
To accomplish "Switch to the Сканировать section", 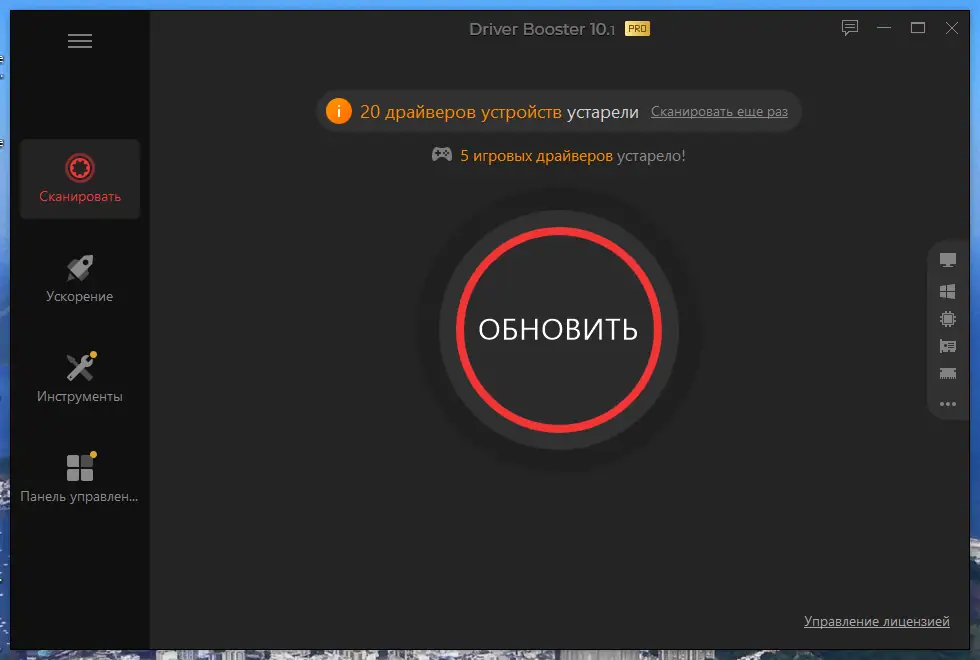I will 80,180.
